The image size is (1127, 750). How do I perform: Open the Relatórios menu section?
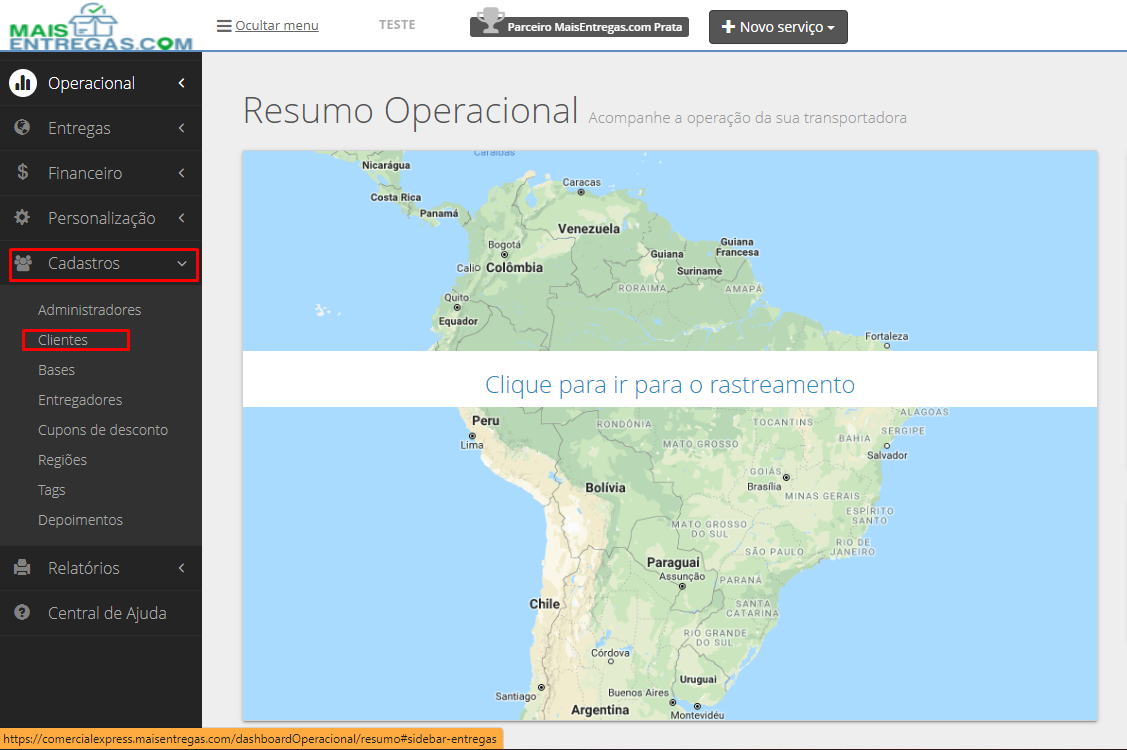[x=101, y=568]
